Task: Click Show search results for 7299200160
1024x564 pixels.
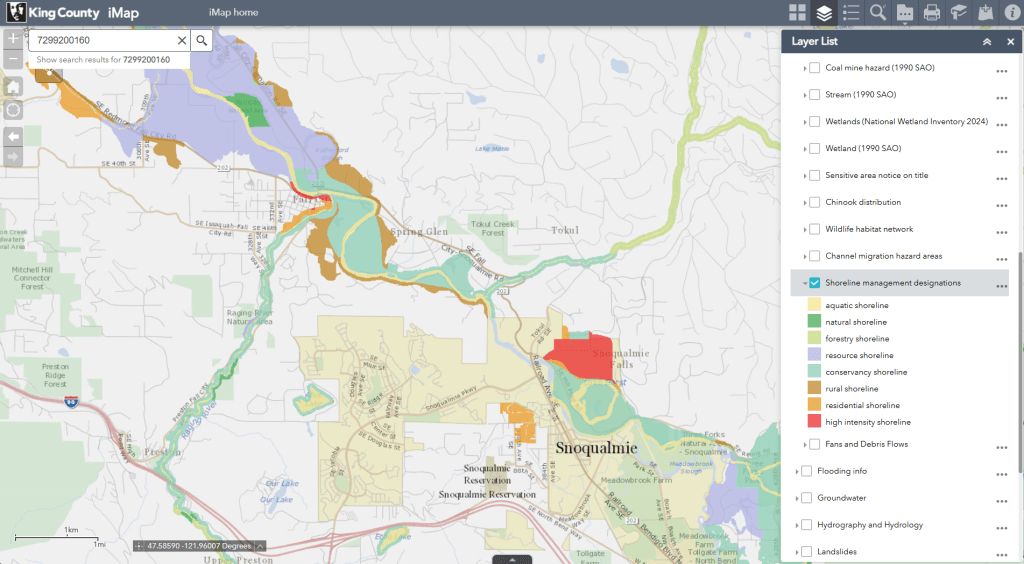Action: coord(103,60)
